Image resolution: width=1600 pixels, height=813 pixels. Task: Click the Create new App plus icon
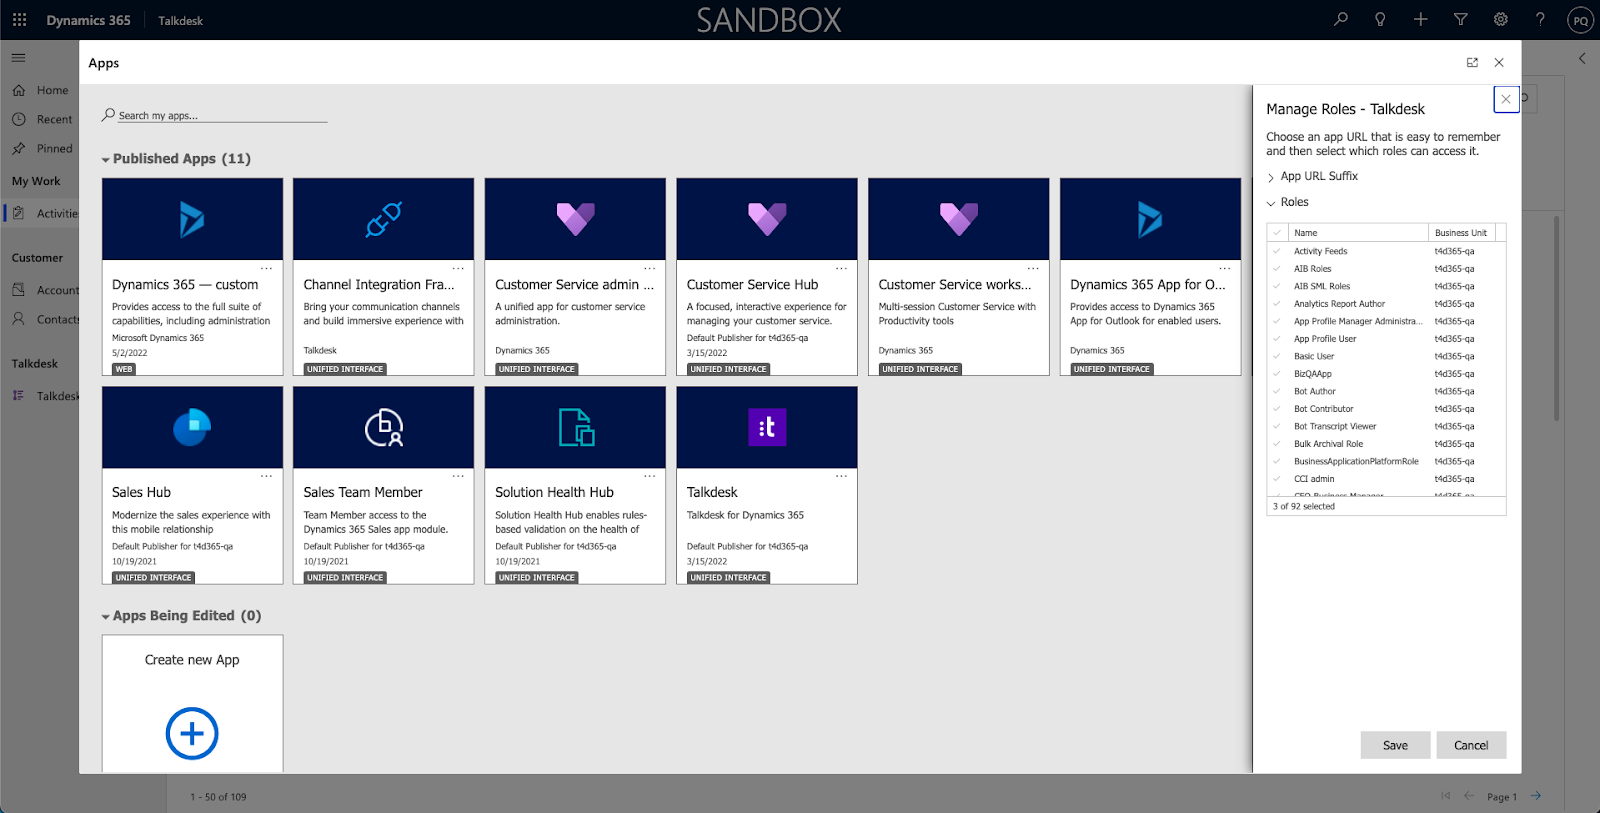coord(192,733)
